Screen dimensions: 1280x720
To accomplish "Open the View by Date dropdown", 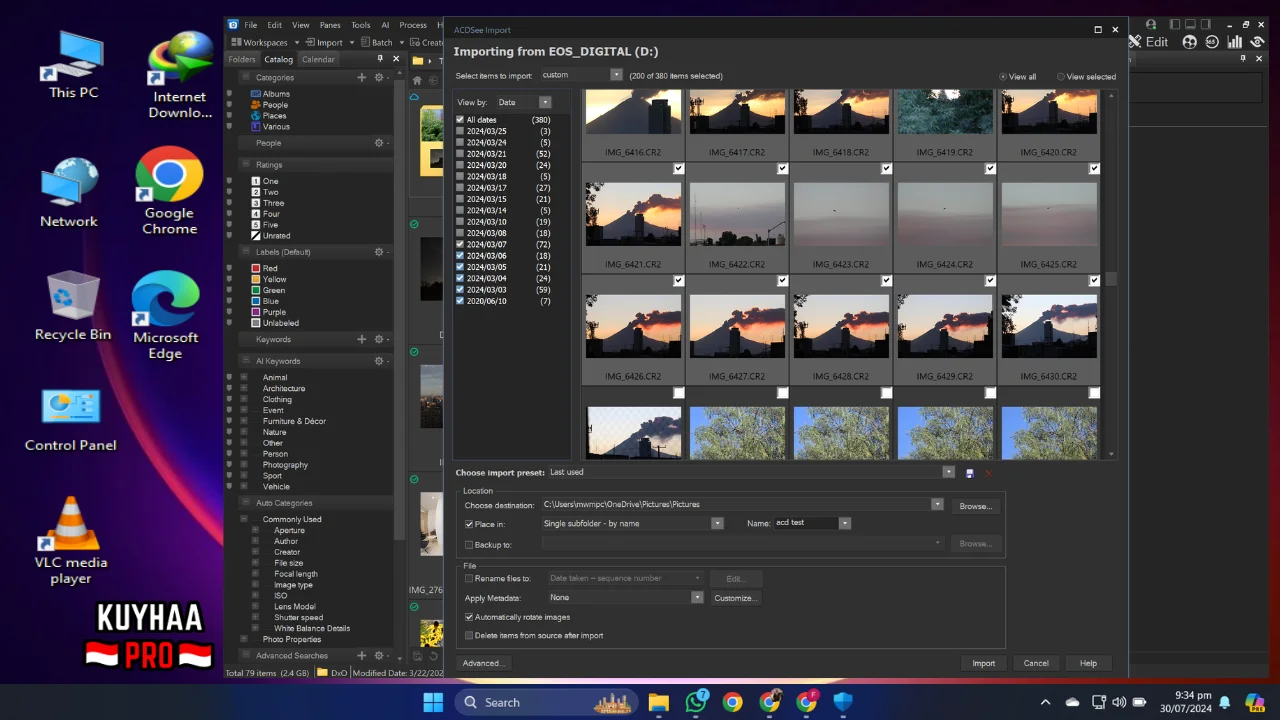I will (545, 102).
